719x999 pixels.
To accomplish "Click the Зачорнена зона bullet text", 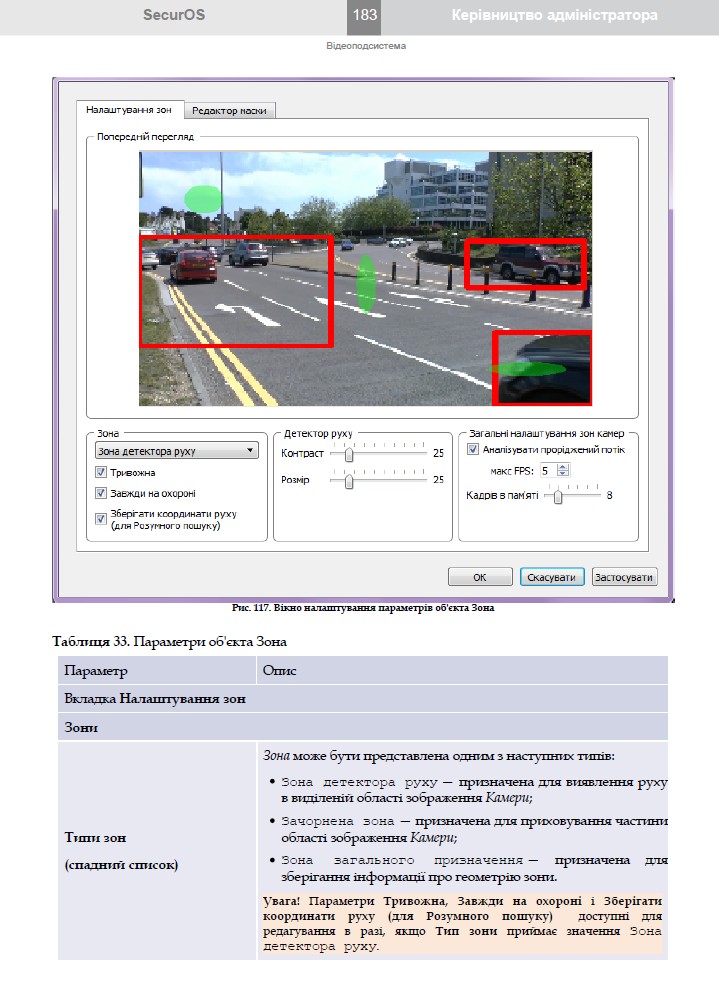I will pyautogui.click(x=474, y=829).
